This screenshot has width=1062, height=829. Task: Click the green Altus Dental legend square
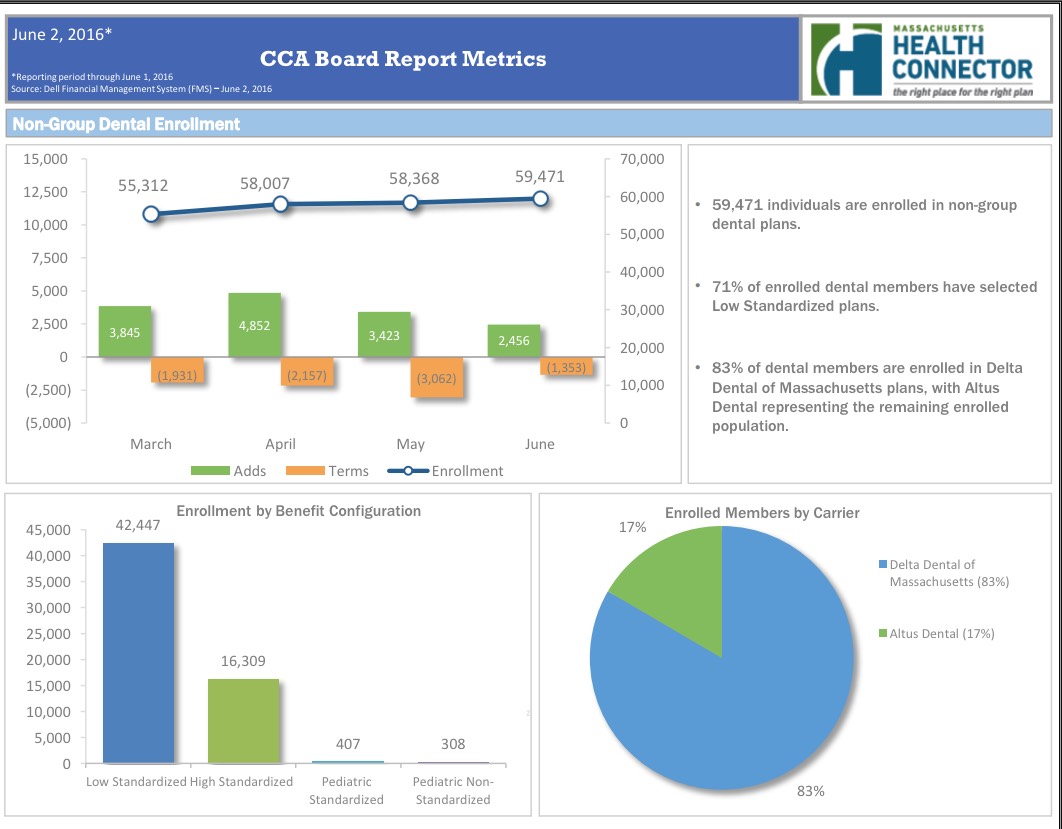click(883, 633)
